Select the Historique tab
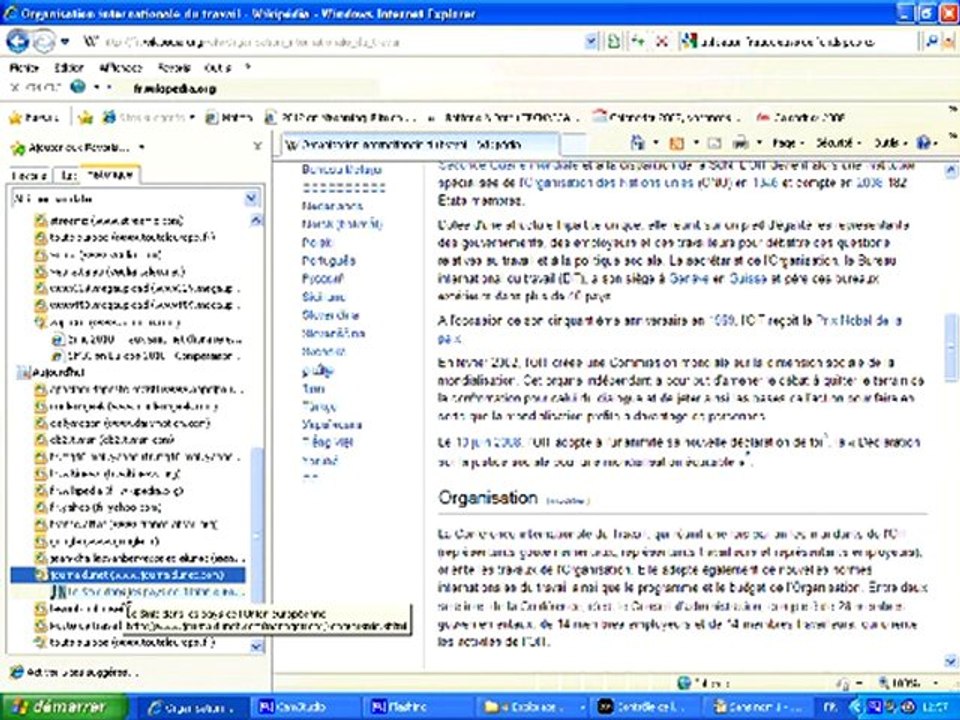The height and width of the screenshot is (720, 960). 110,175
